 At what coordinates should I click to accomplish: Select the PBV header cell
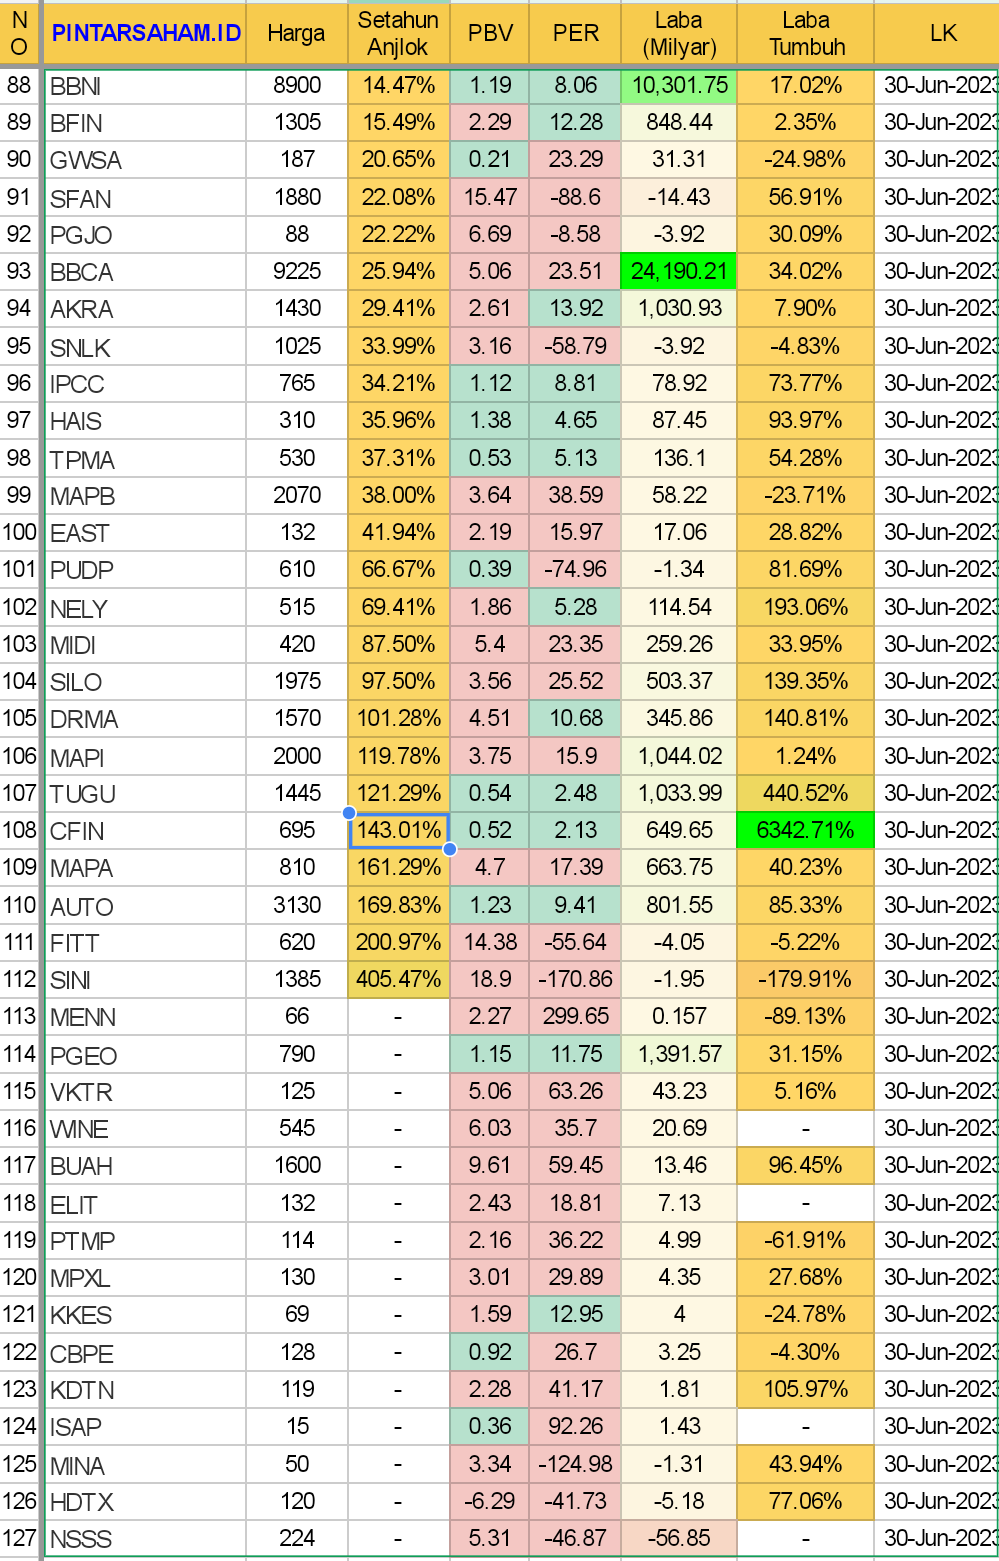(x=490, y=33)
